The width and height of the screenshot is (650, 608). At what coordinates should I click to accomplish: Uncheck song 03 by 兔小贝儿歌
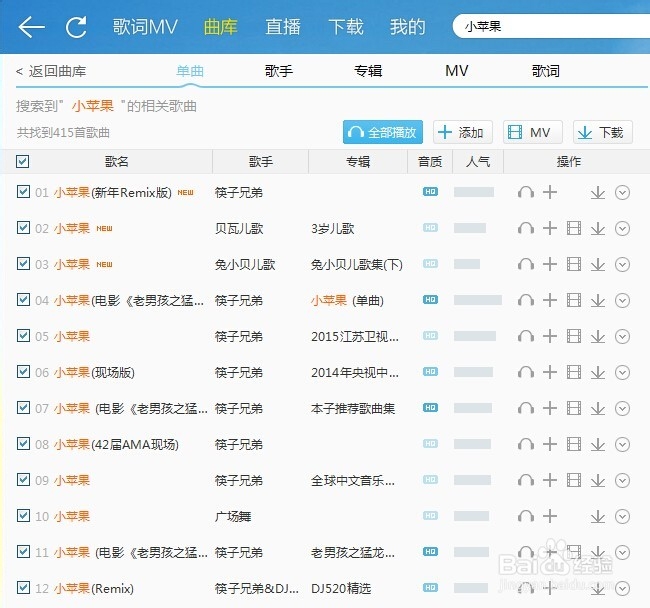coord(23,264)
